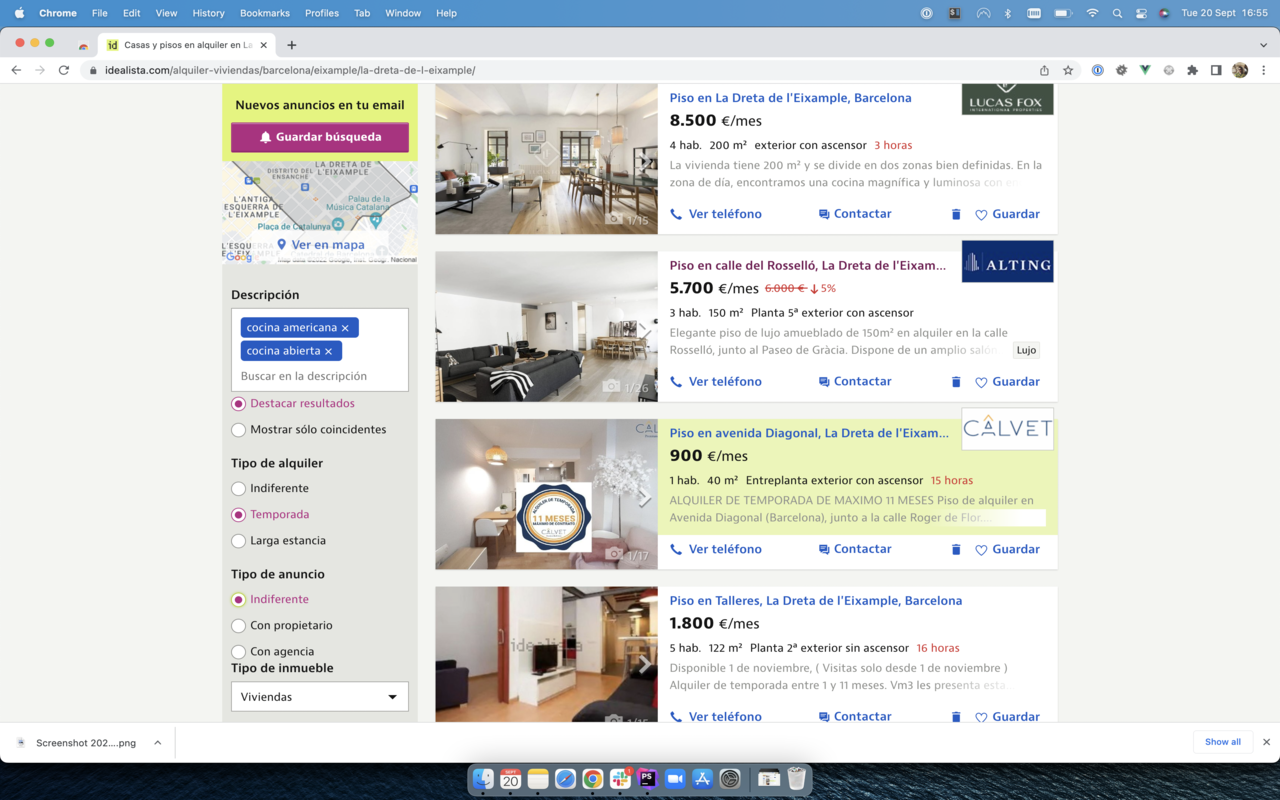Click Ver en mapa link
The width and height of the screenshot is (1280, 800).
[x=321, y=245]
